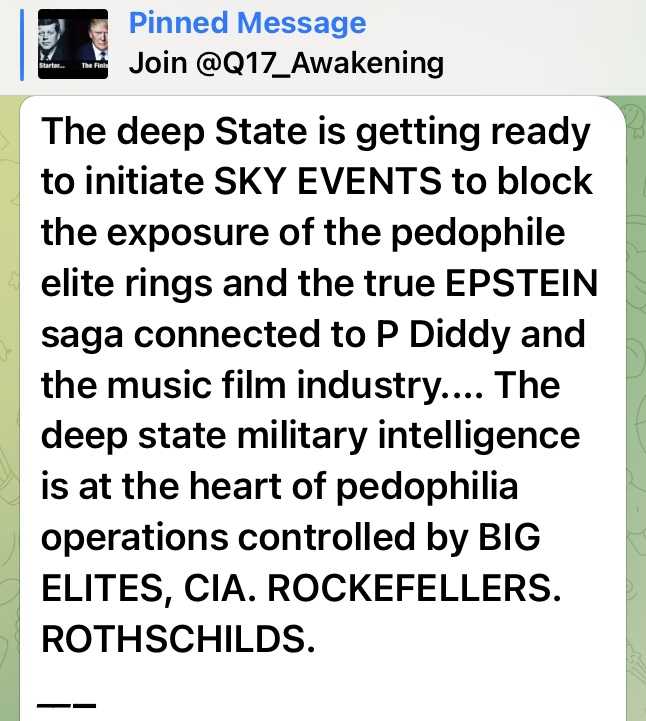The image size is (646, 721).
Task: Tap the word "EPSTEIN" in the message
Action: tap(521, 283)
